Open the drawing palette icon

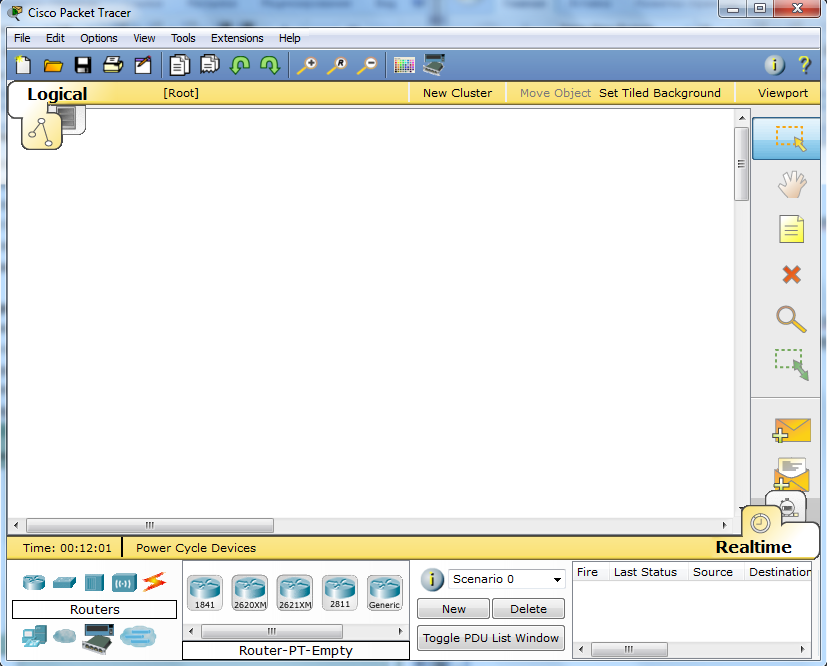click(404, 65)
